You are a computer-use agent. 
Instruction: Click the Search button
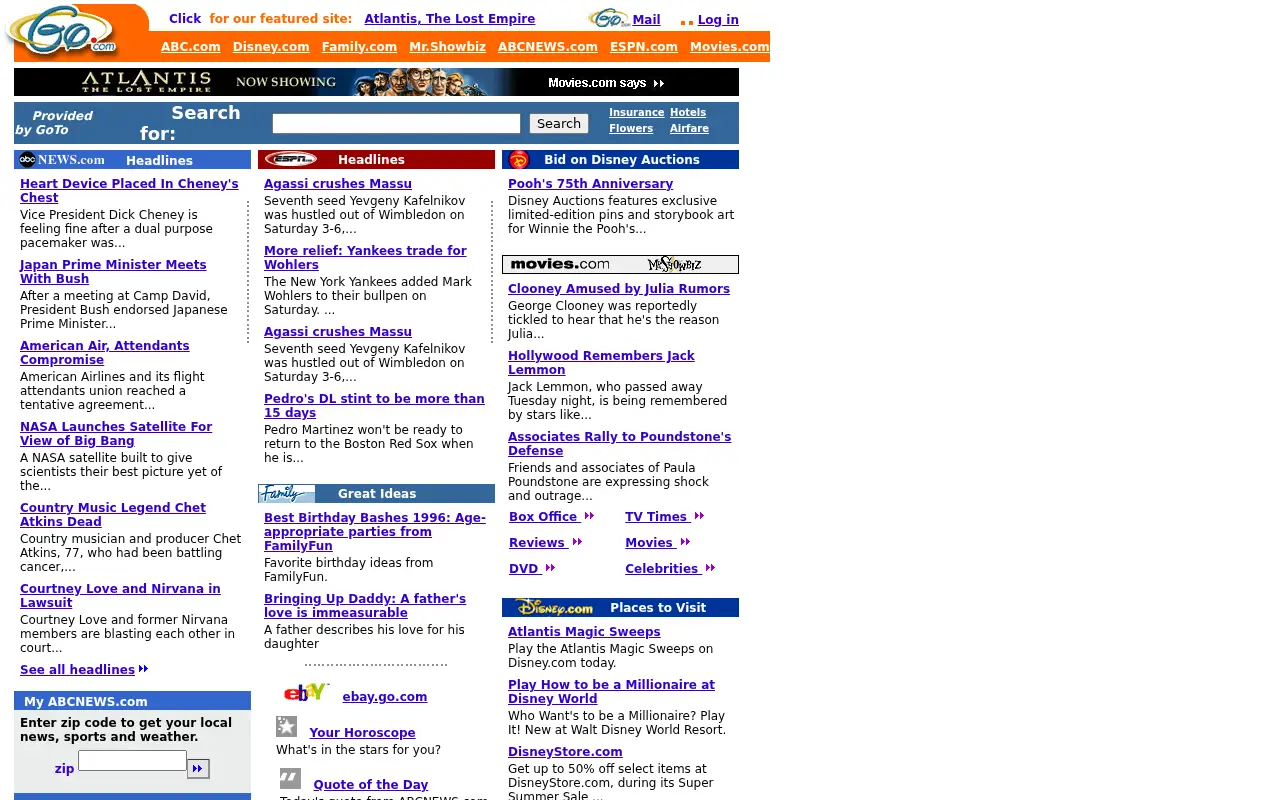[x=559, y=124]
